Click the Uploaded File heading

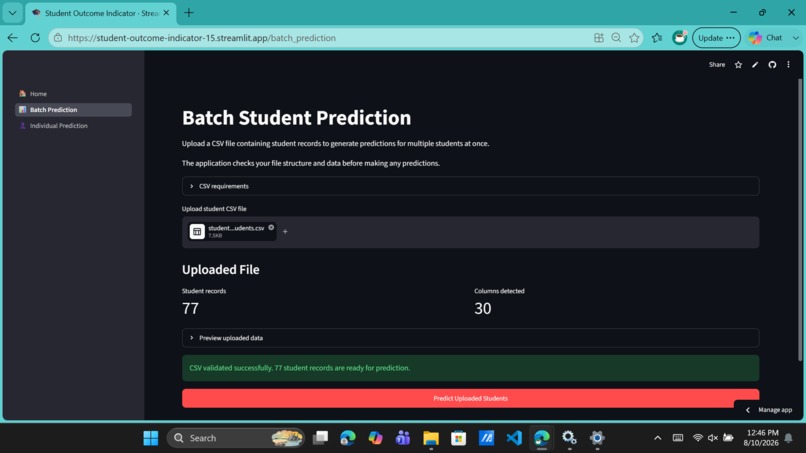pos(221,269)
